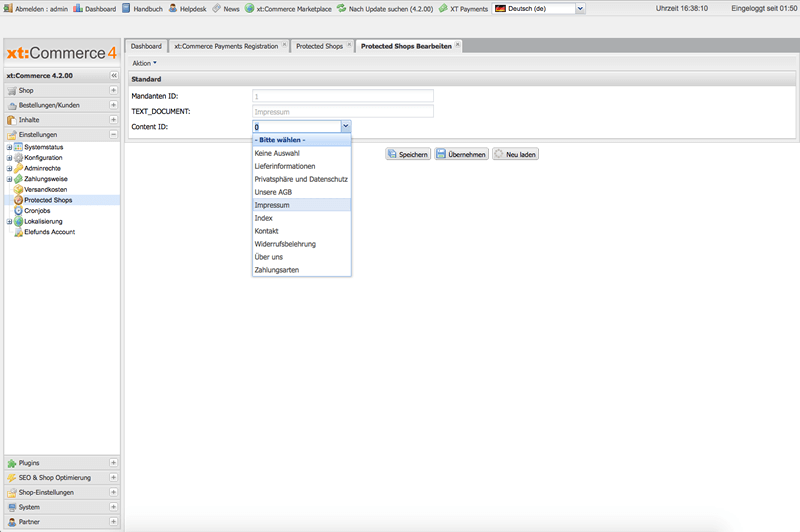
Task: Choose Über uns from the dropdown list
Action: coord(302,257)
